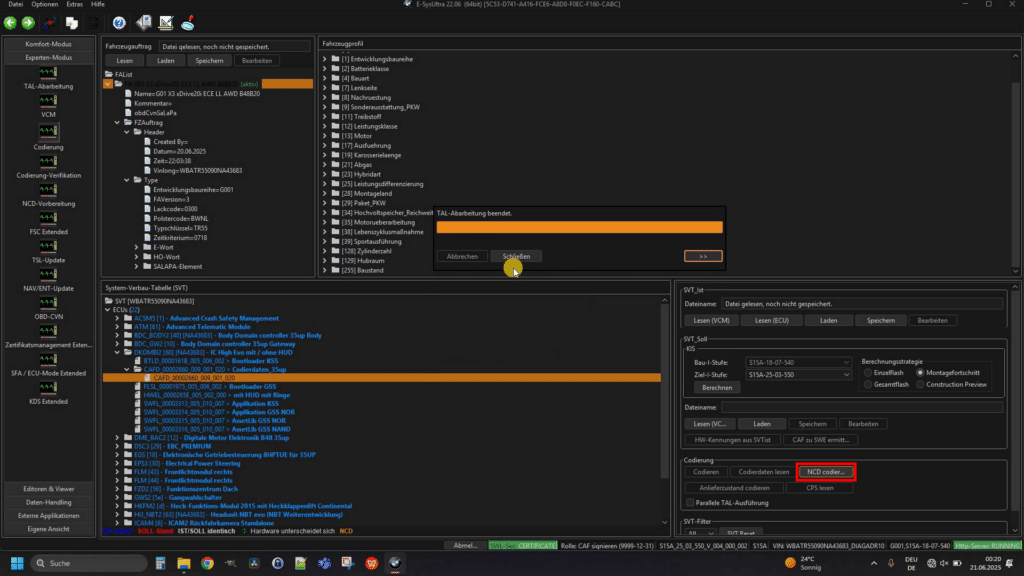Open the Extras menu

(x=74, y=4)
